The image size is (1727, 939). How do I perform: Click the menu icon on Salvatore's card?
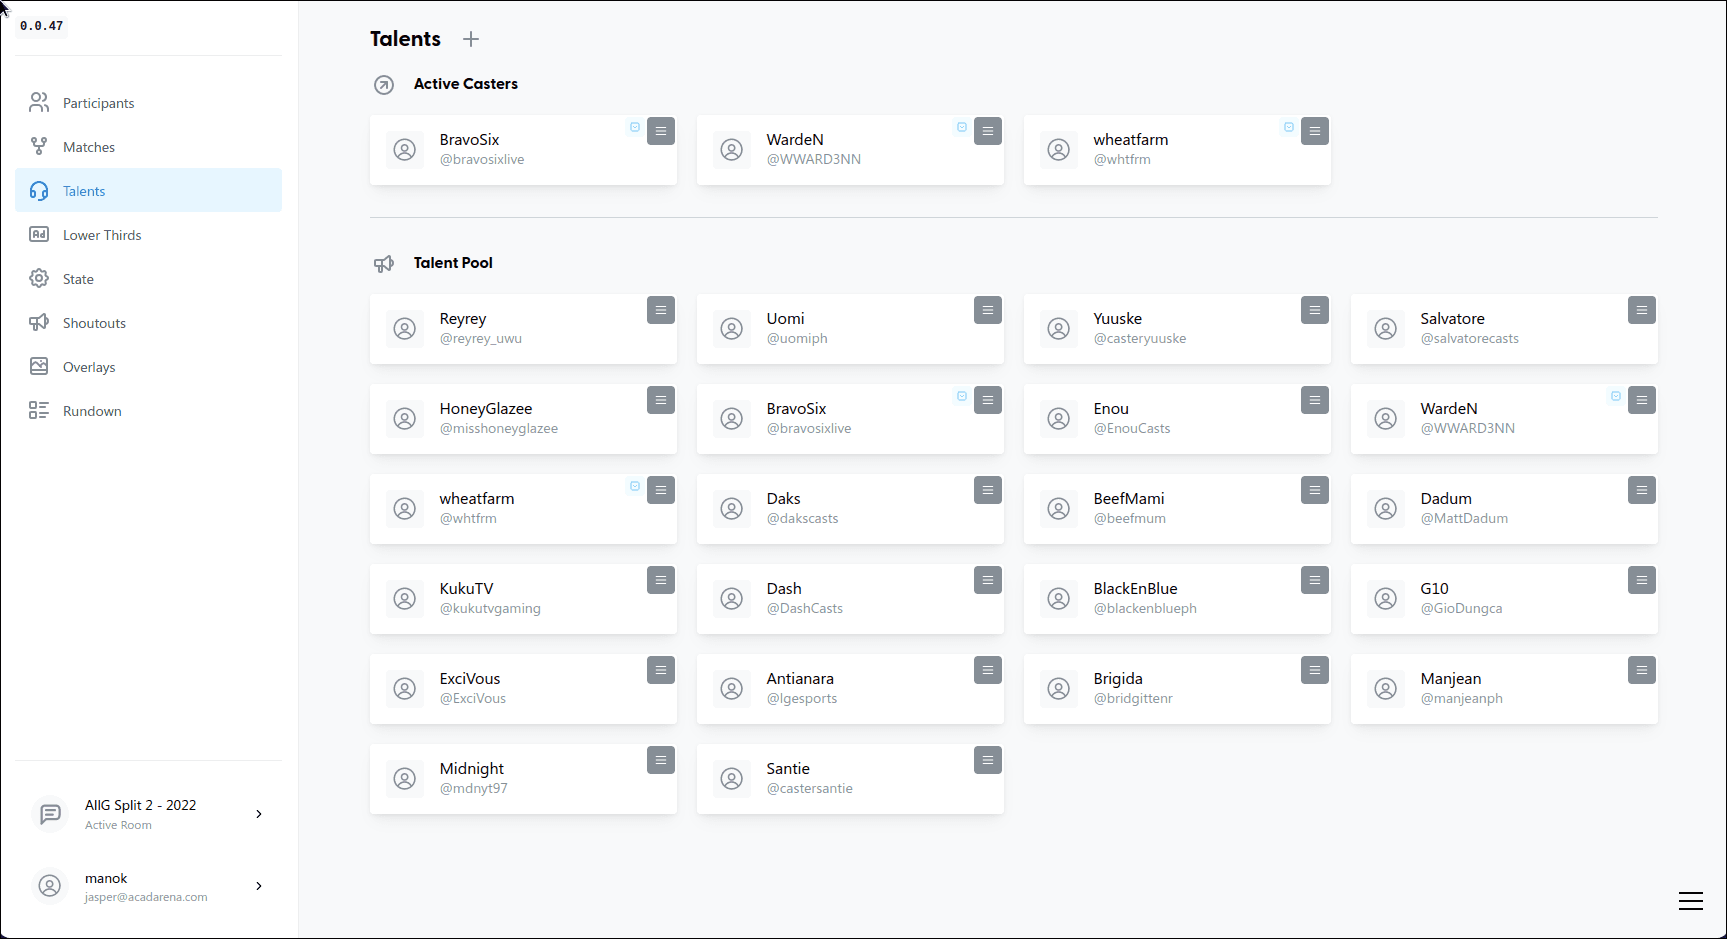(x=1641, y=310)
